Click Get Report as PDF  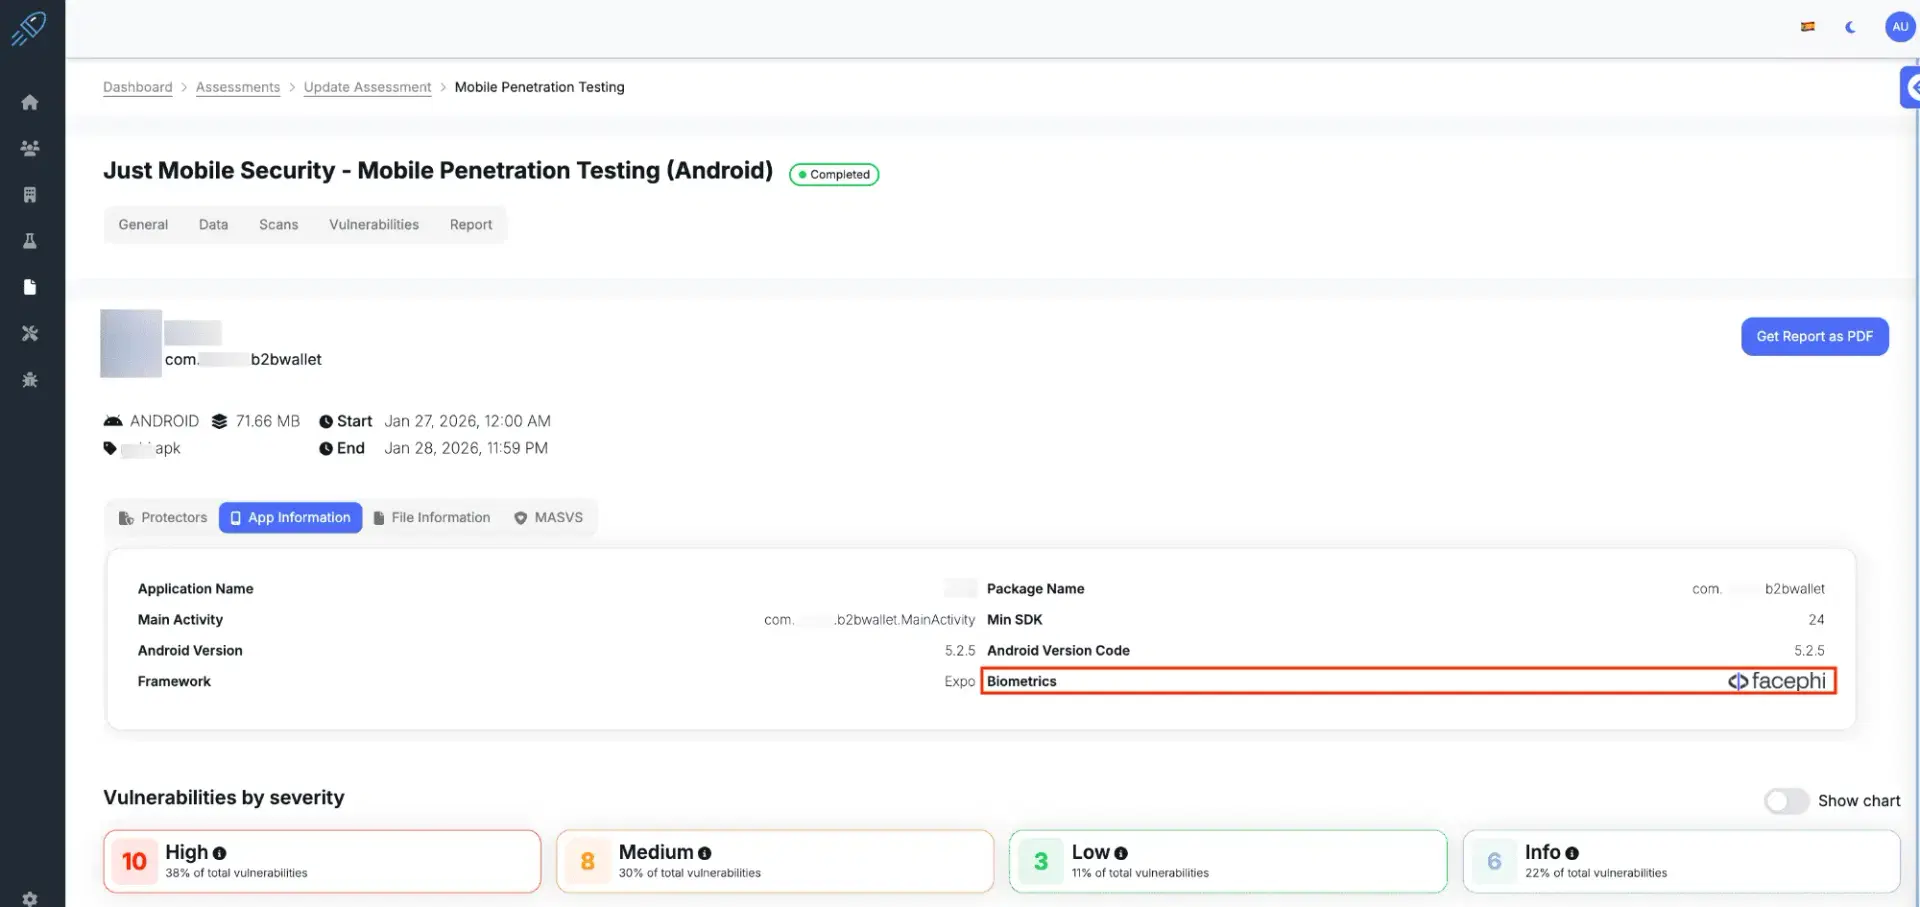coord(1815,337)
